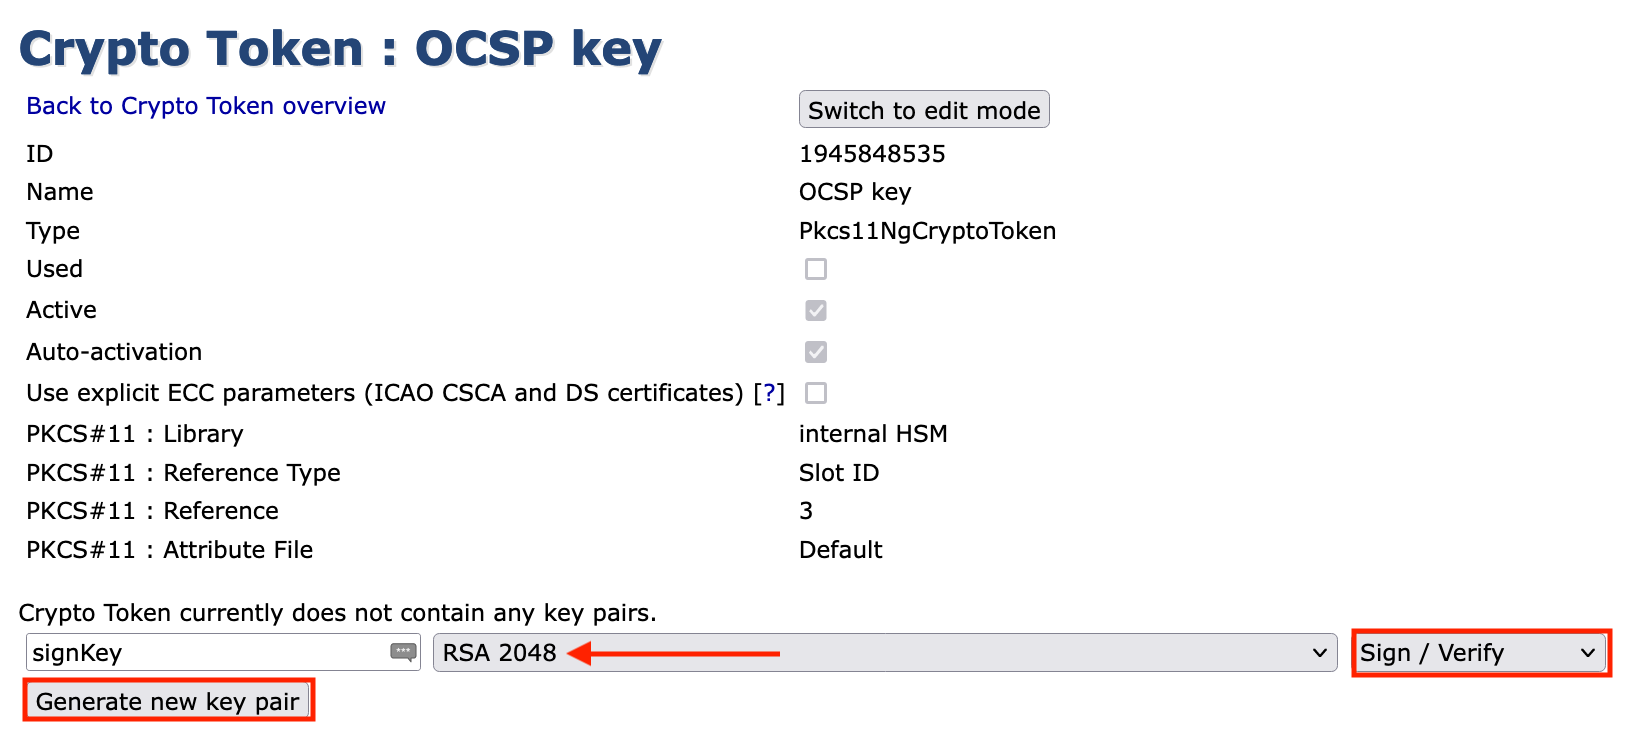
Task: Focus the signKey alias text field
Action: (x=205, y=653)
